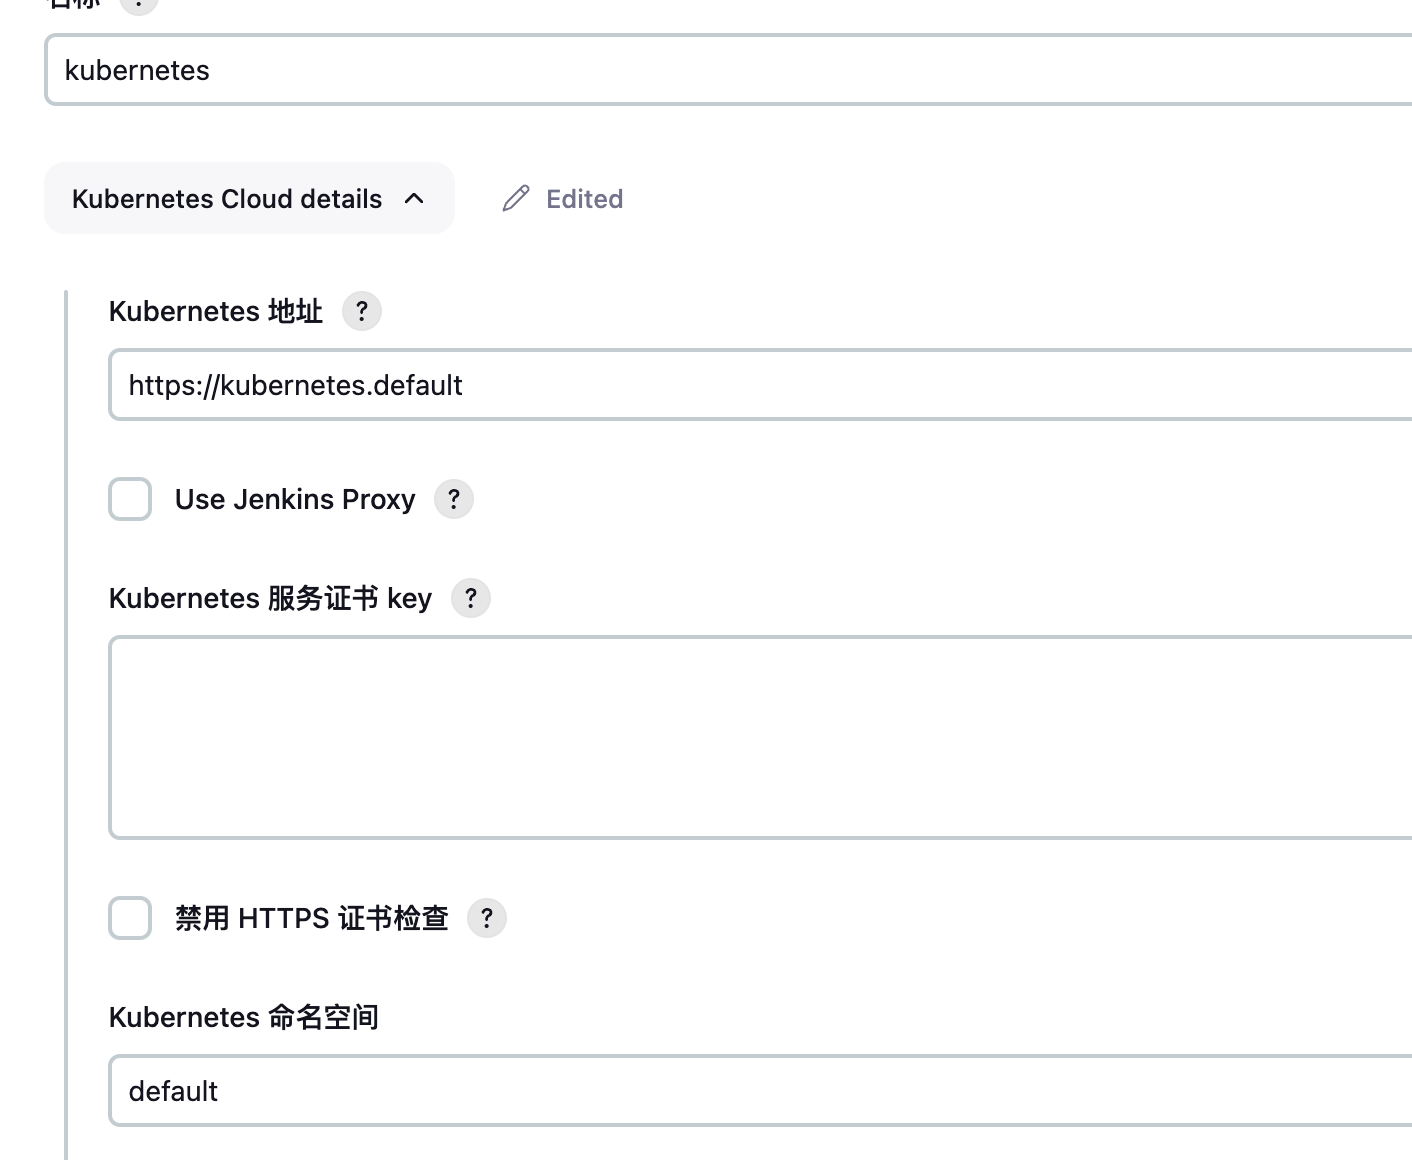
Task: Click the Edited status text
Action: [585, 199]
